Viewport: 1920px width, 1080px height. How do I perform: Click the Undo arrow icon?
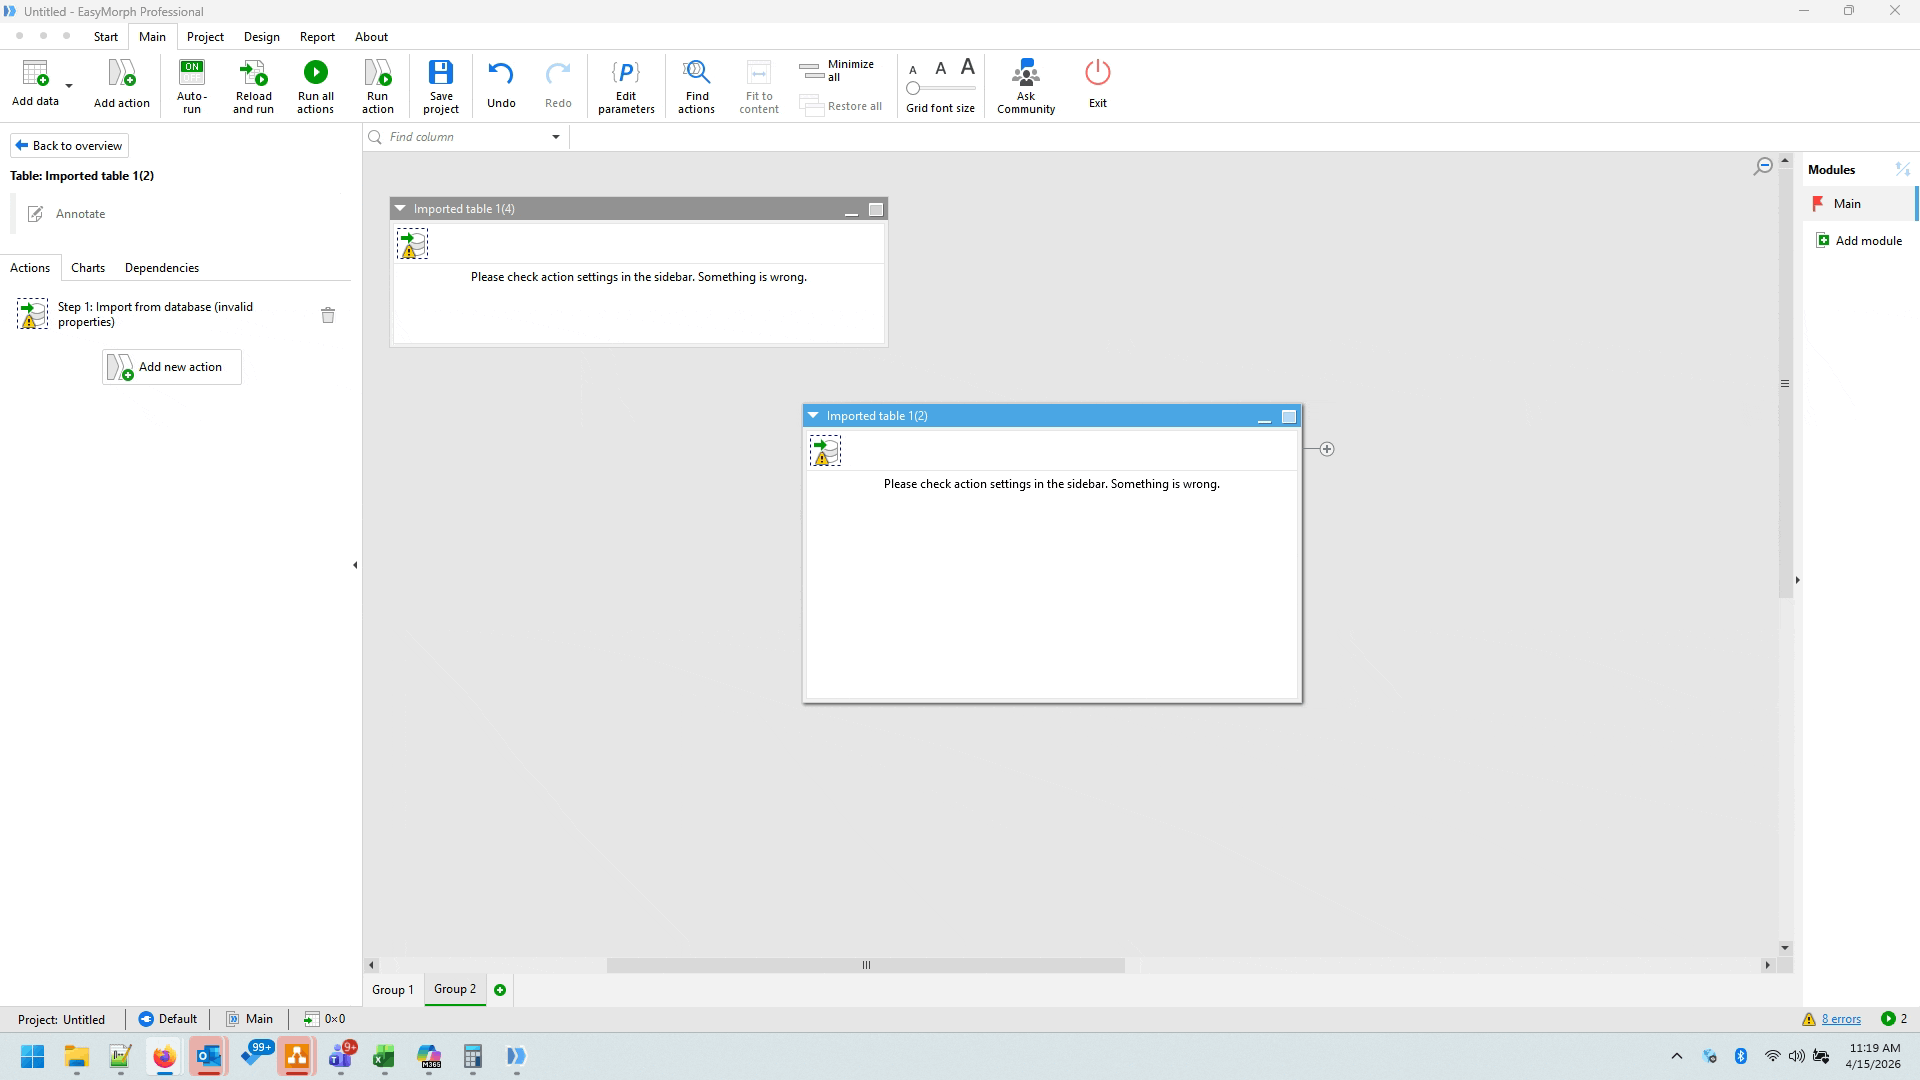[501, 73]
